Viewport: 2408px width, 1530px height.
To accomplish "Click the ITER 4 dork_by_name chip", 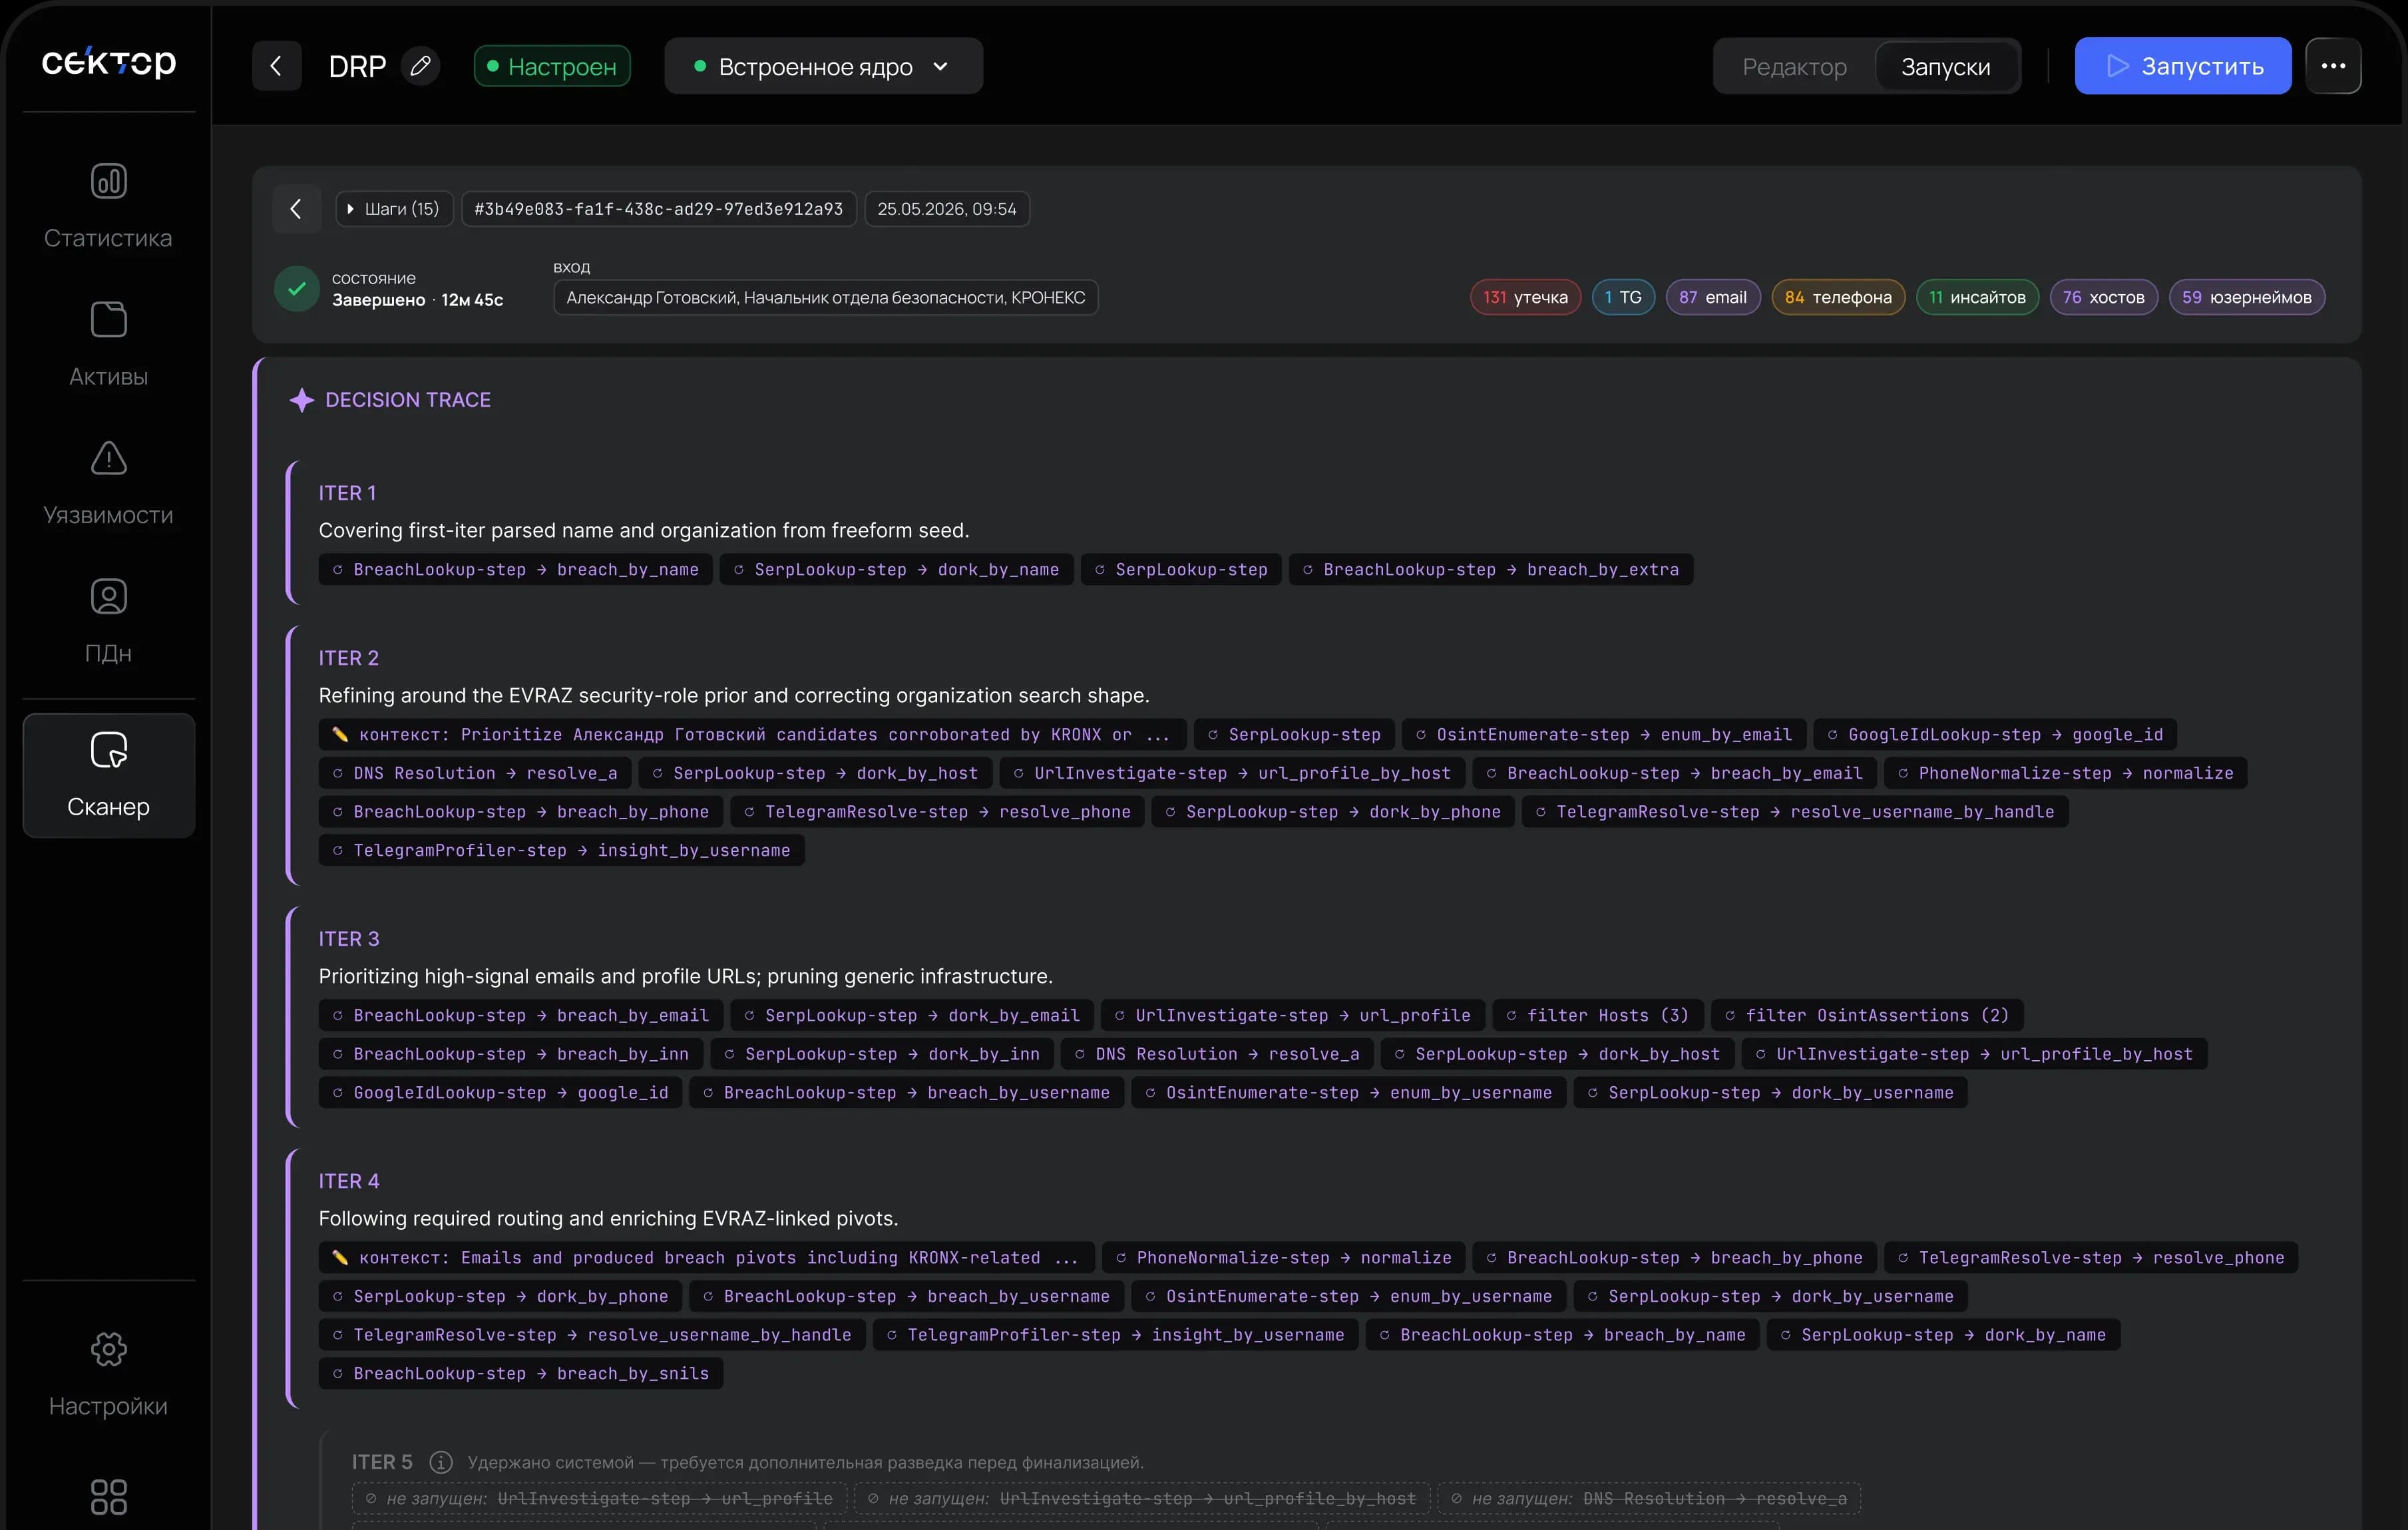I will [1943, 1335].
